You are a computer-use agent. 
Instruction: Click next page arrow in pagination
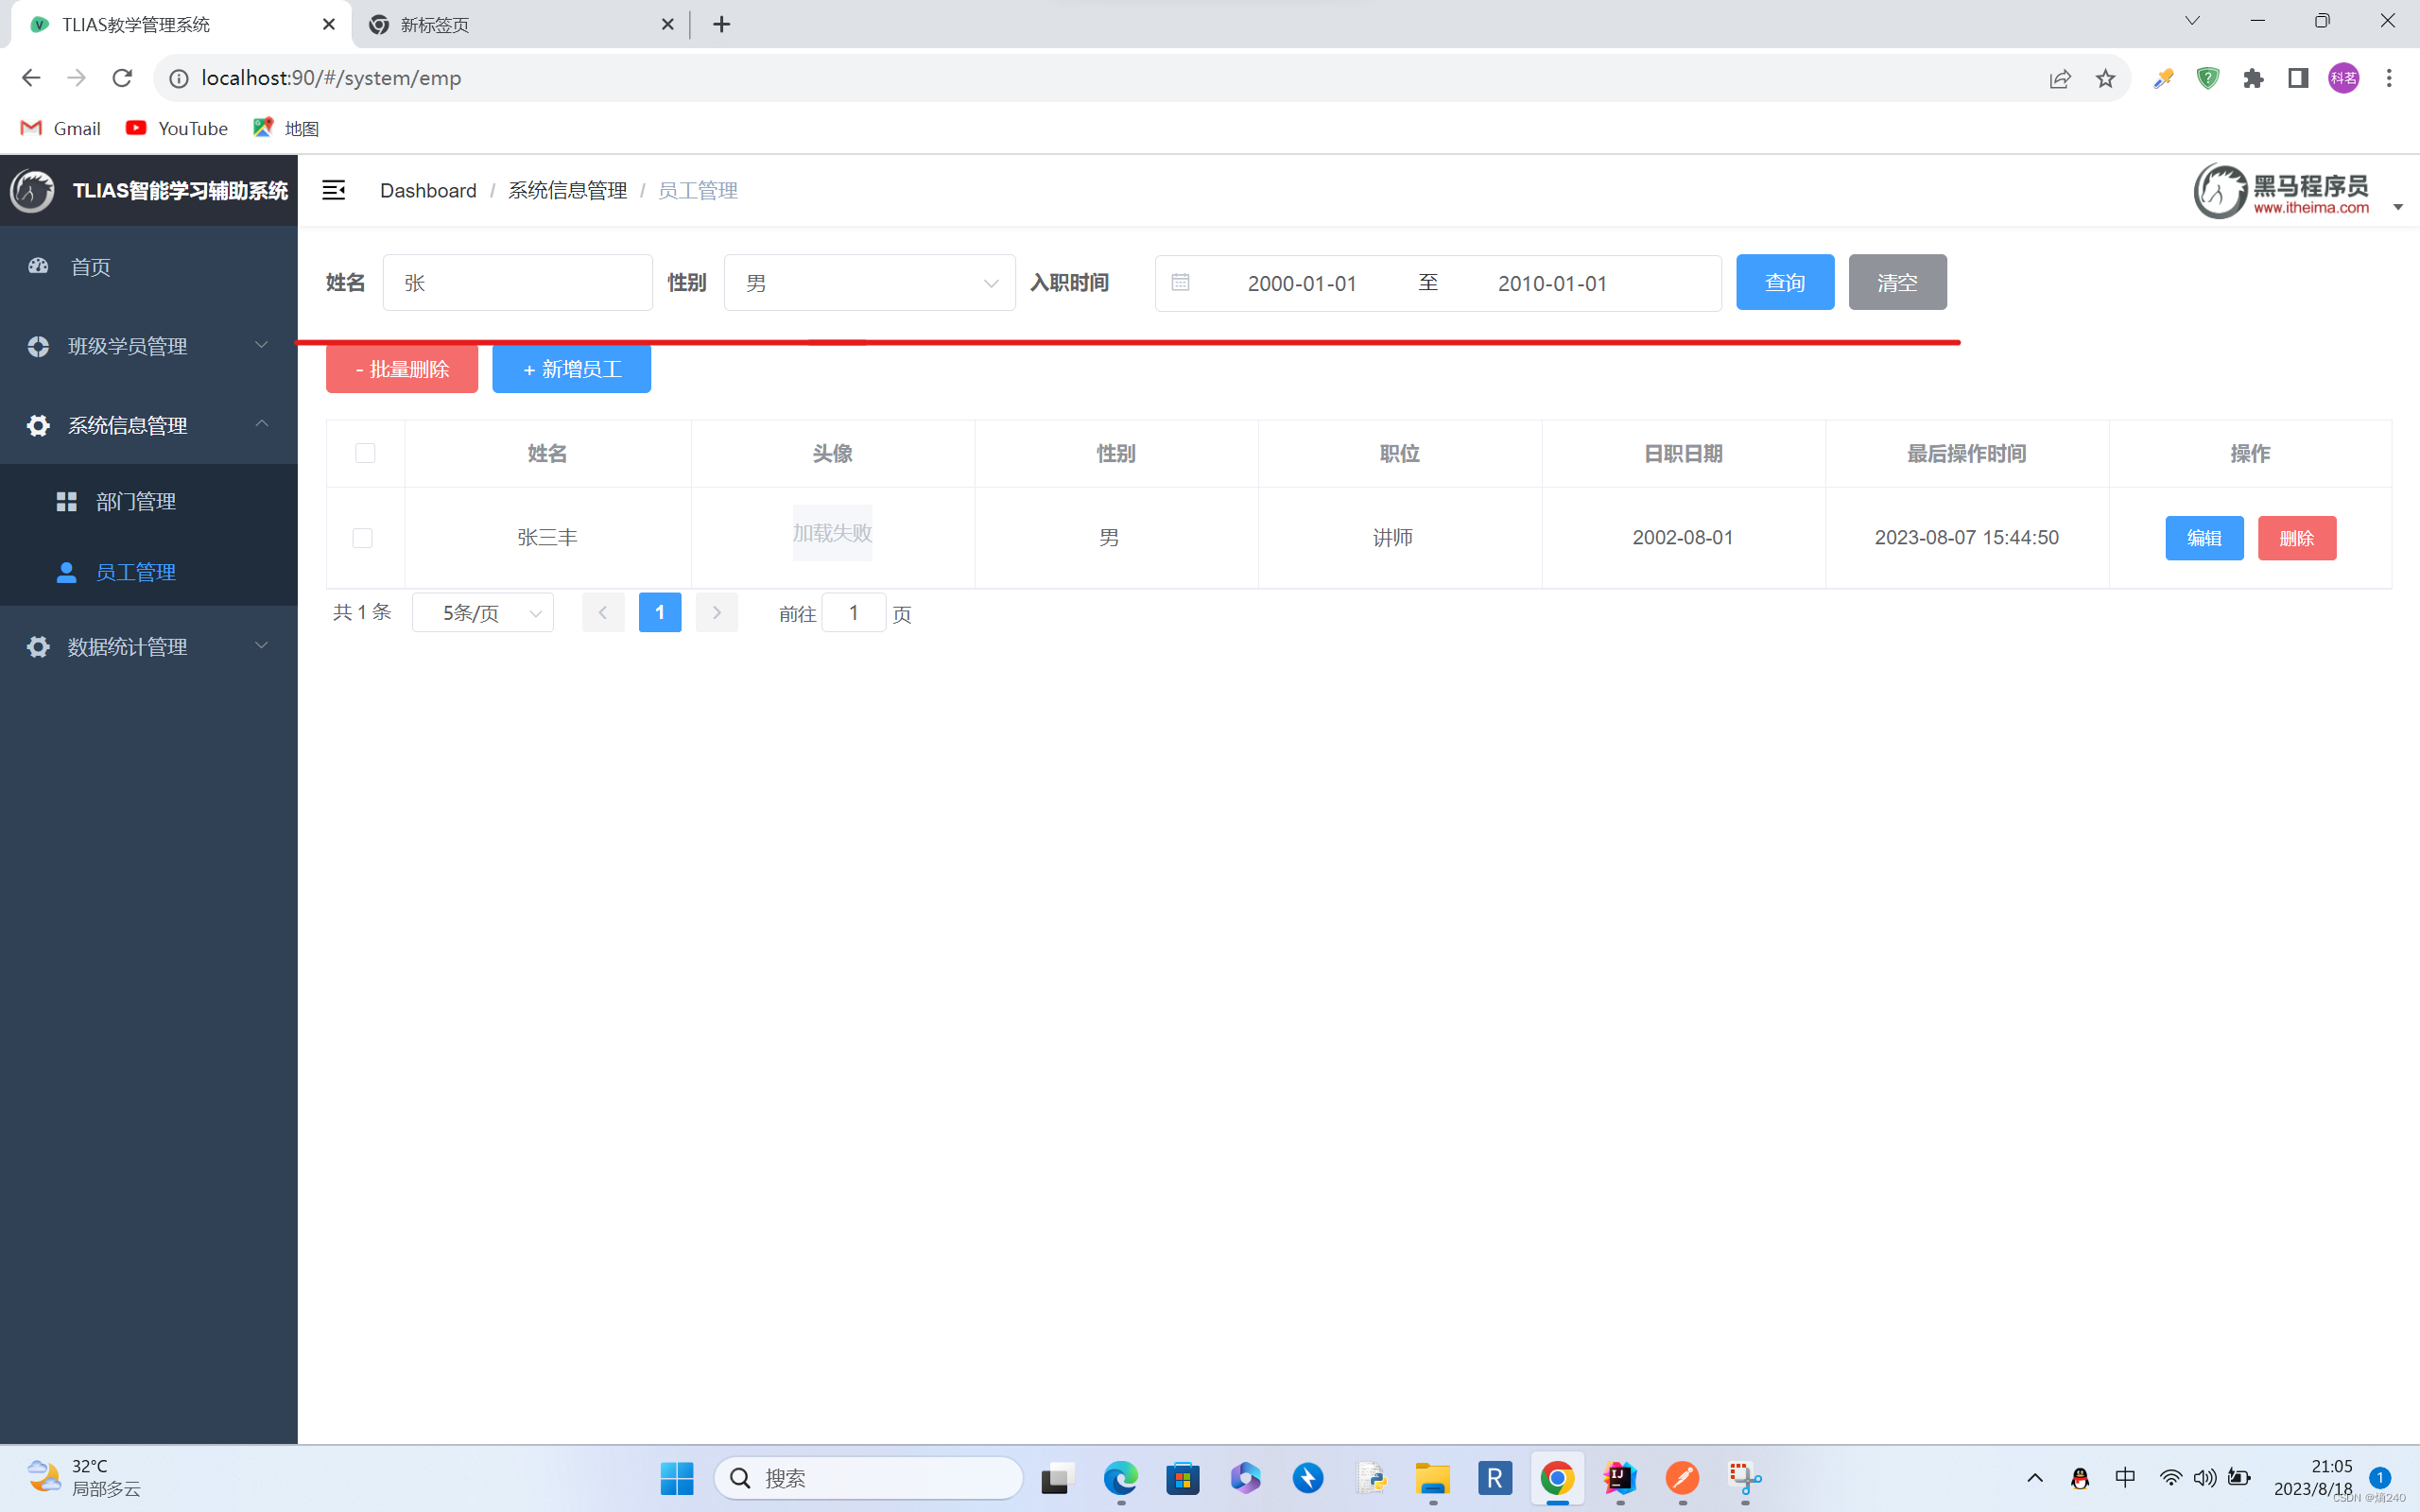[716, 612]
